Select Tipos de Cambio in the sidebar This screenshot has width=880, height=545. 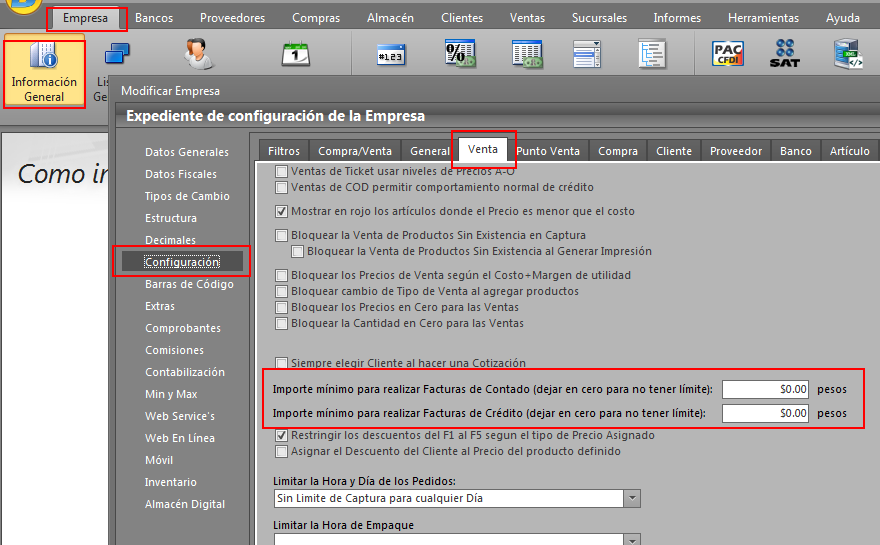187,196
